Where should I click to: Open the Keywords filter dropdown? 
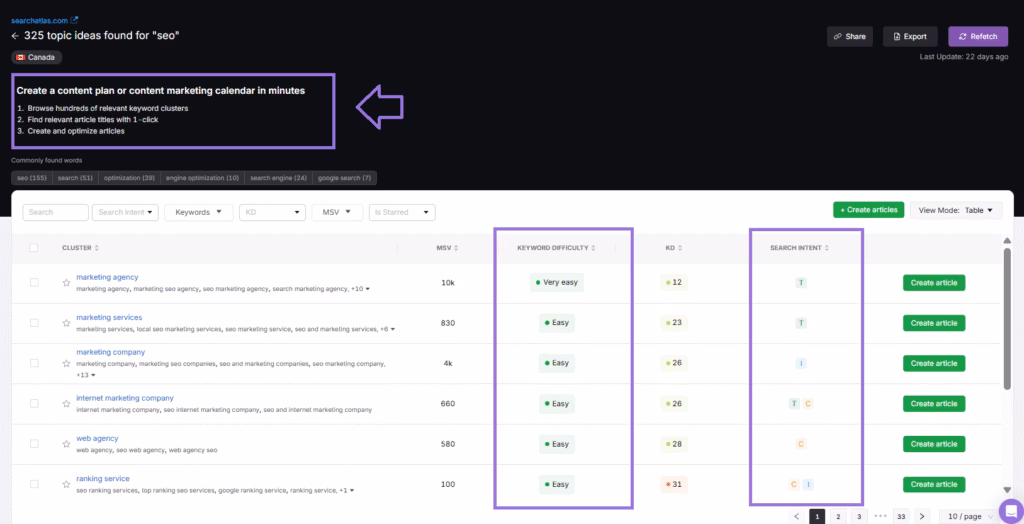(x=198, y=212)
